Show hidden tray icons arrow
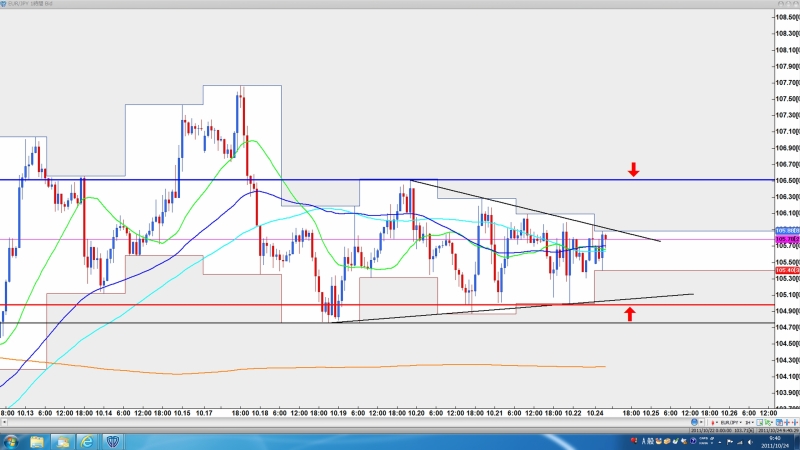This screenshot has width=800, height=450. [720, 442]
